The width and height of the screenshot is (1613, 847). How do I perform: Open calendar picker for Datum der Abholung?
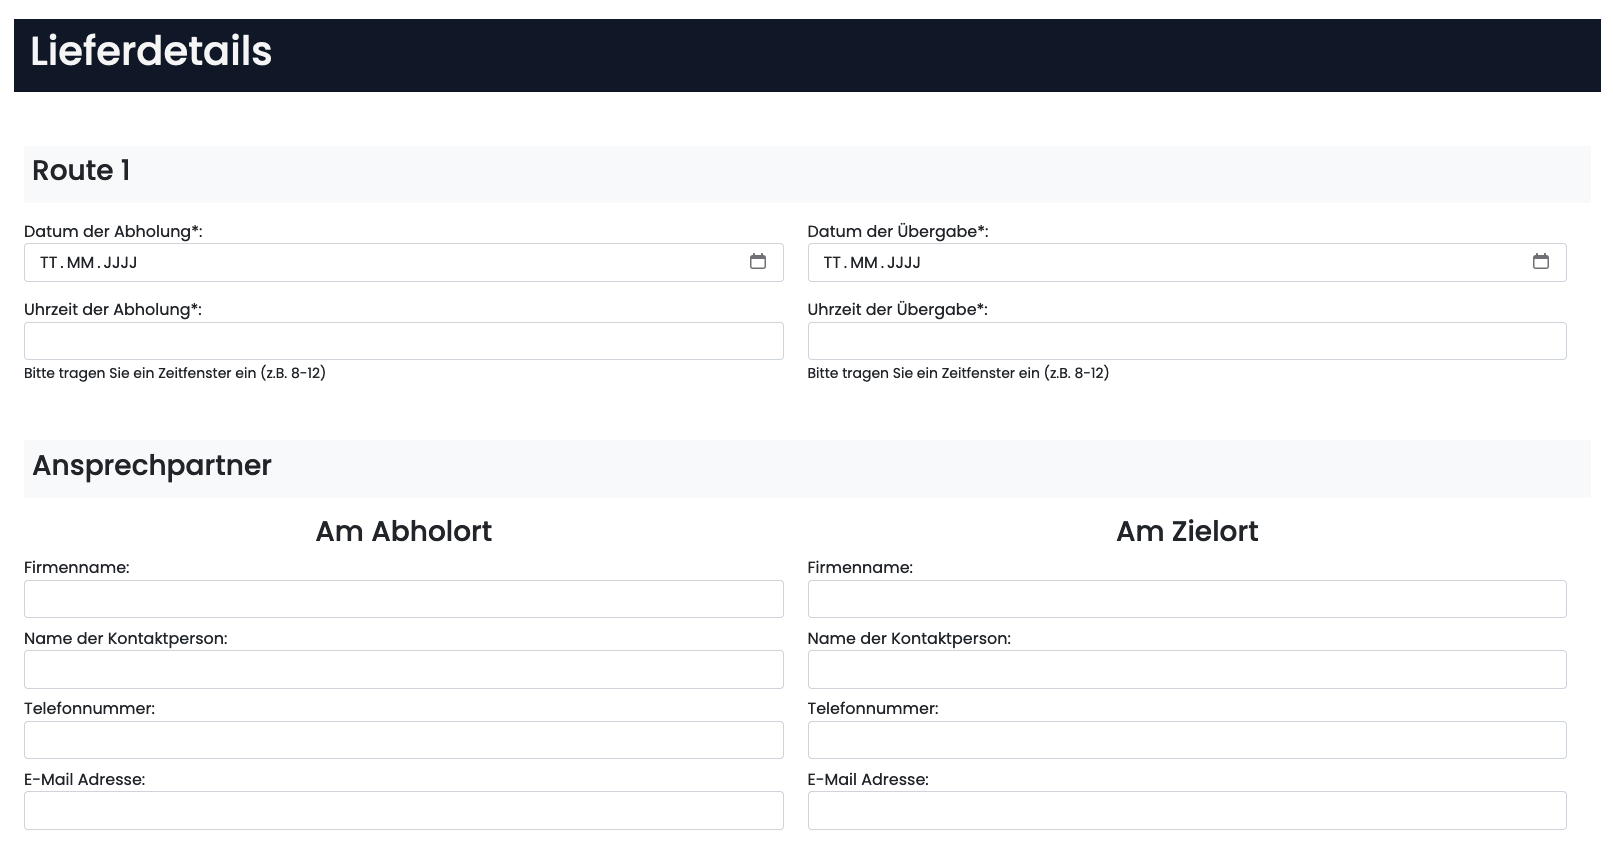pyautogui.click(x=758, y=262)
